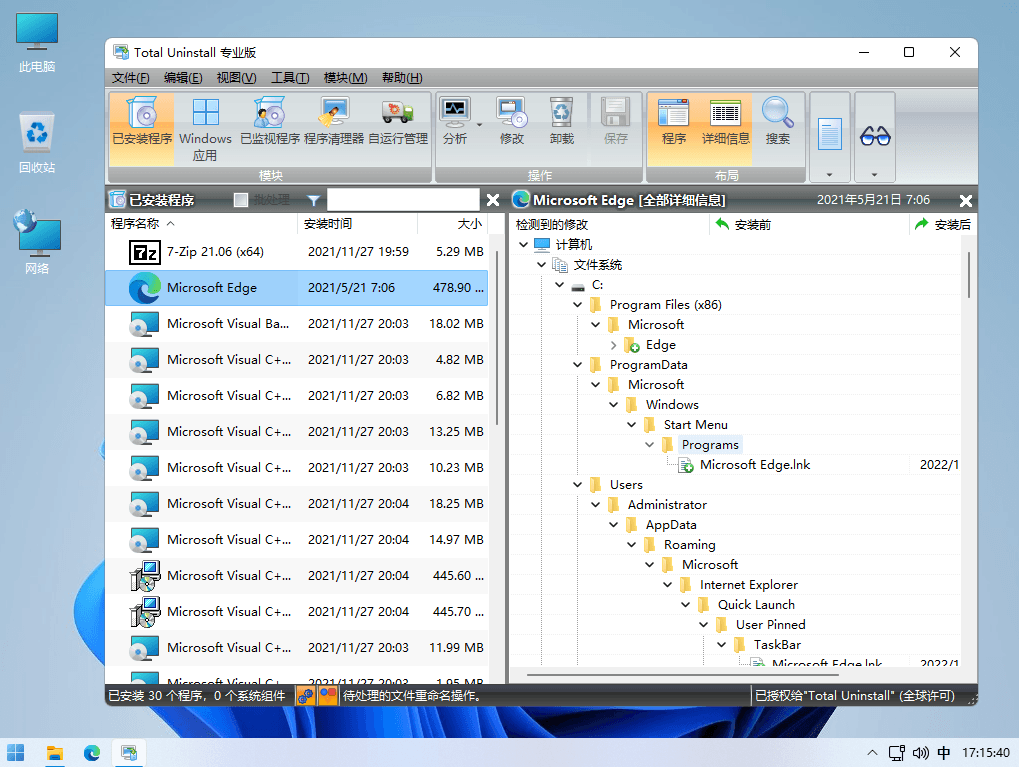The width and height of the screenshot is (1019, 767).
Task: Click the filter funnel icon
Action: click(x=314, y=200)
